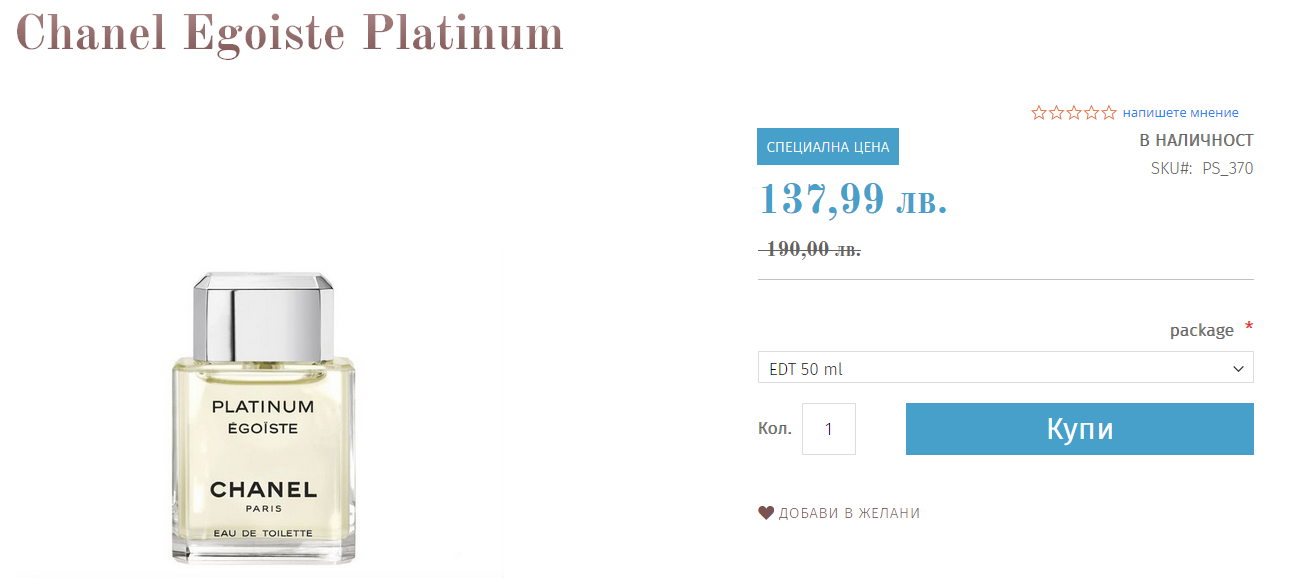Screen dimensions: 1290x579
Task: Click the 'СПЕЦИАЛНА ЦЕНА' badge
Action: pos(828,147)
